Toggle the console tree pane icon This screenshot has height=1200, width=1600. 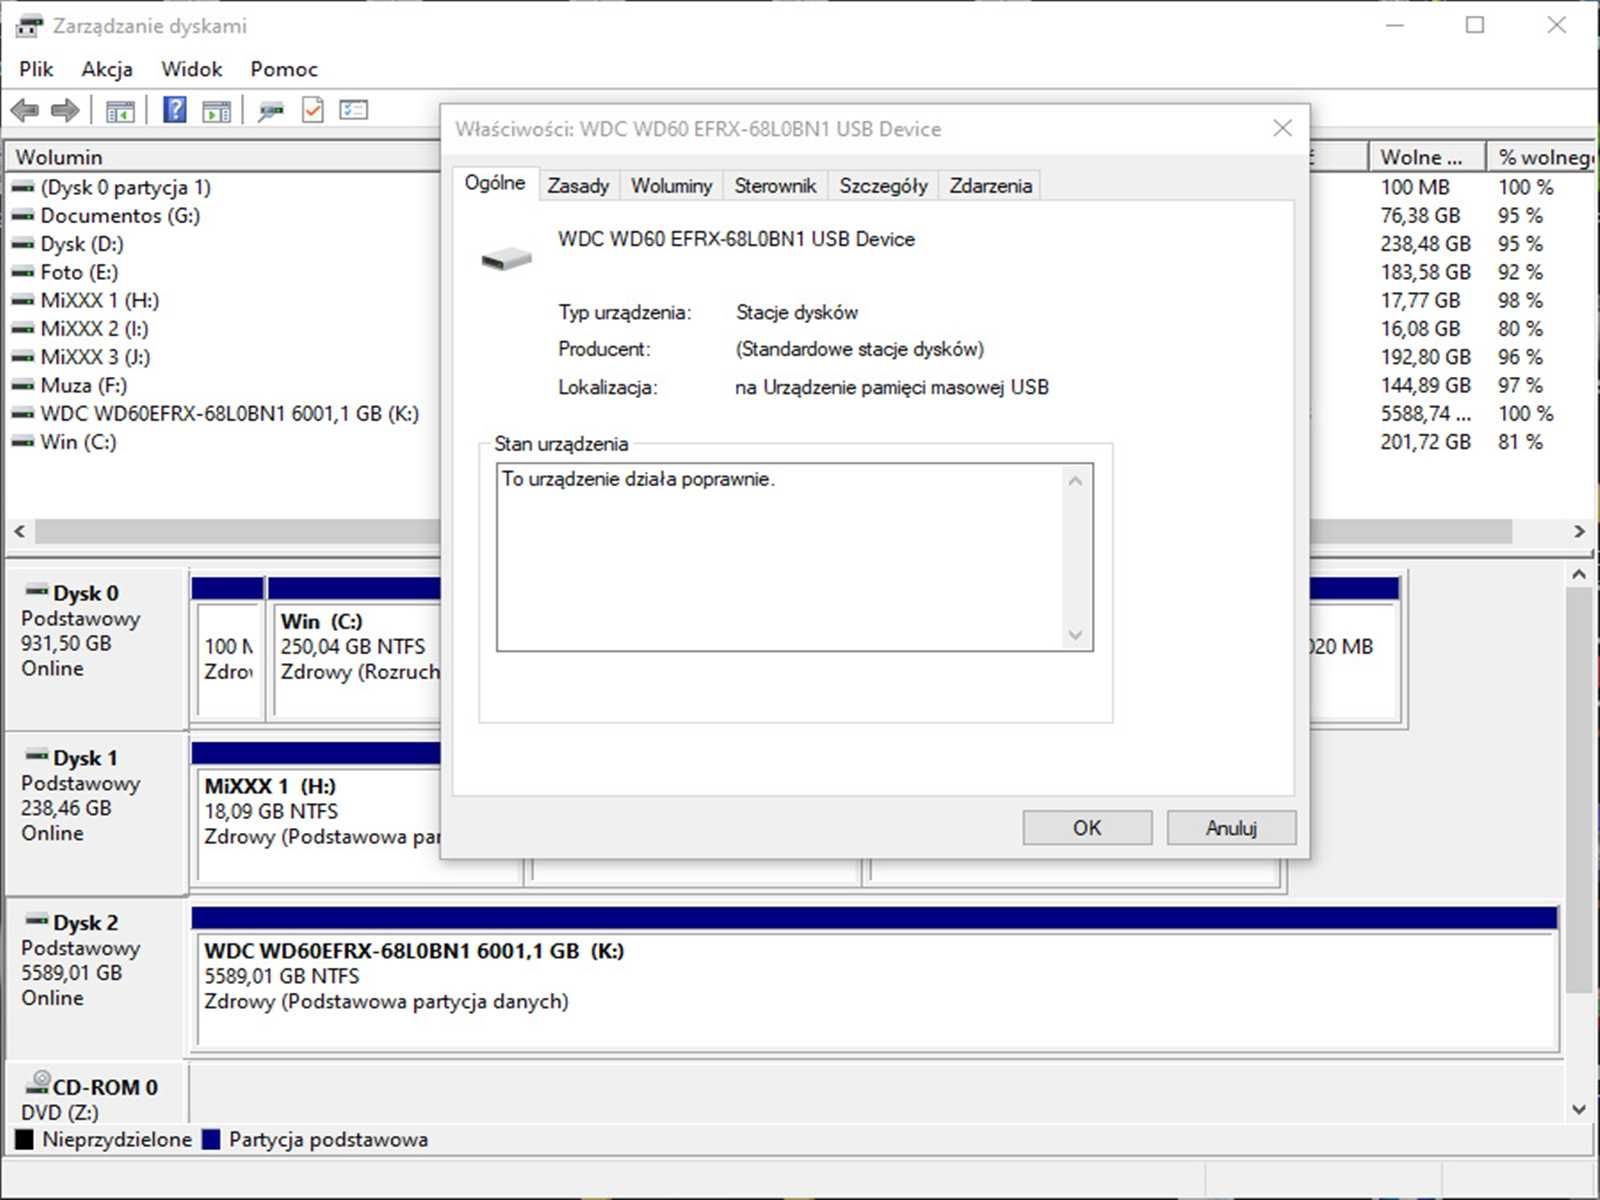pos(120,111)
